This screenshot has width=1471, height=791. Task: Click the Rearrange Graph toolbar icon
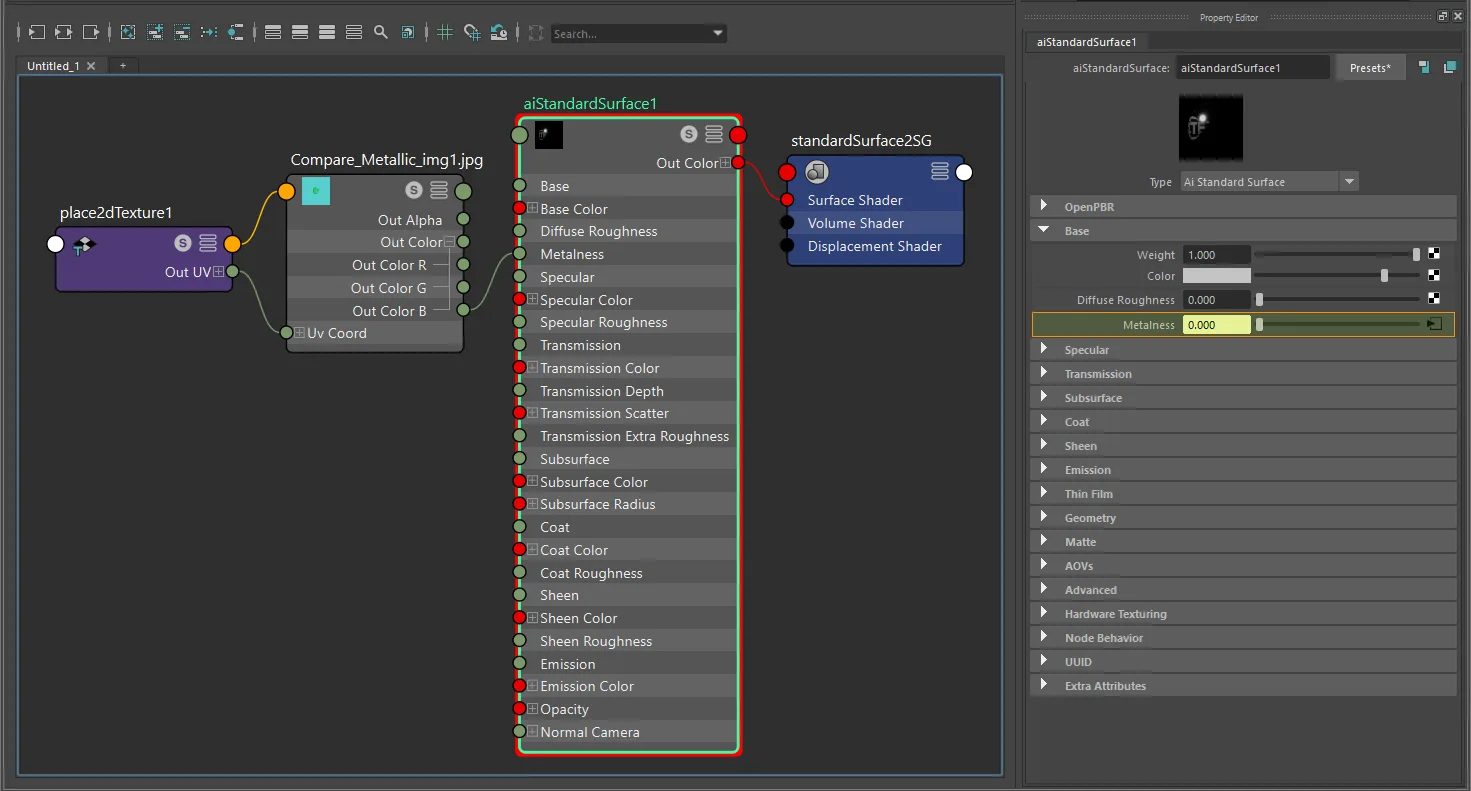(x=209, y=33)
